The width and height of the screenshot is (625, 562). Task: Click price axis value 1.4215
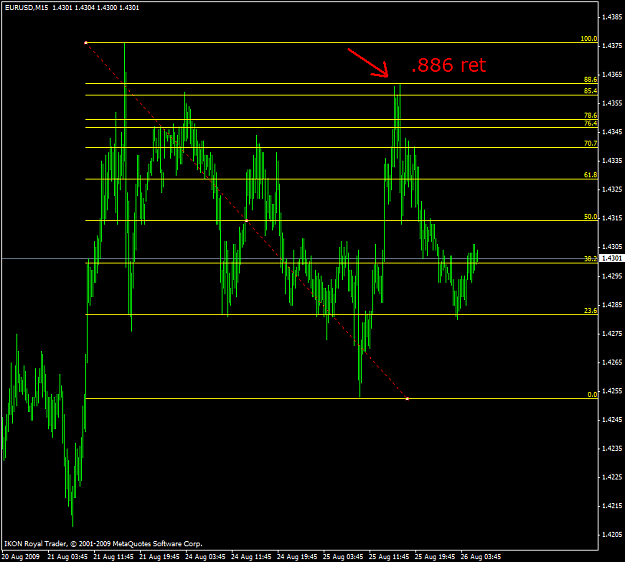(612, 506)
